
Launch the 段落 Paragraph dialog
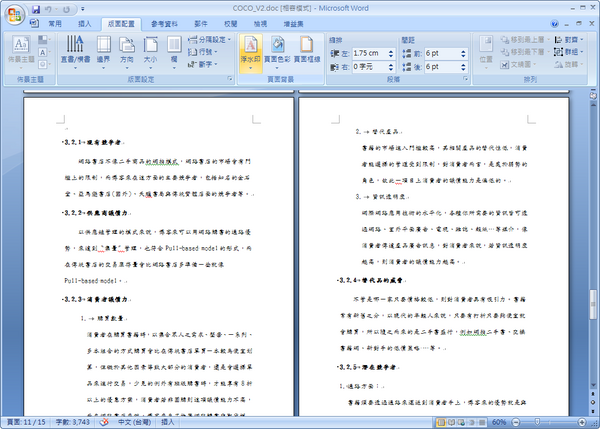[466, 79]
